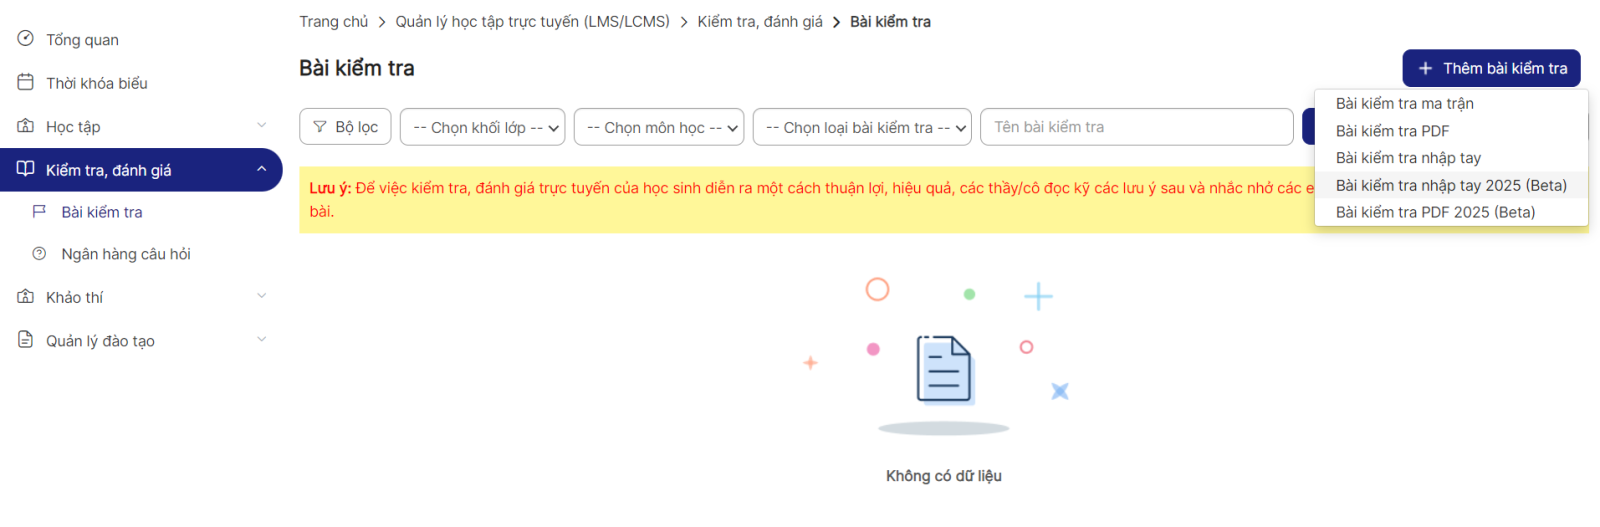Click the Ngân hàng câu hỏi question icon

click(x=40, y=254)
